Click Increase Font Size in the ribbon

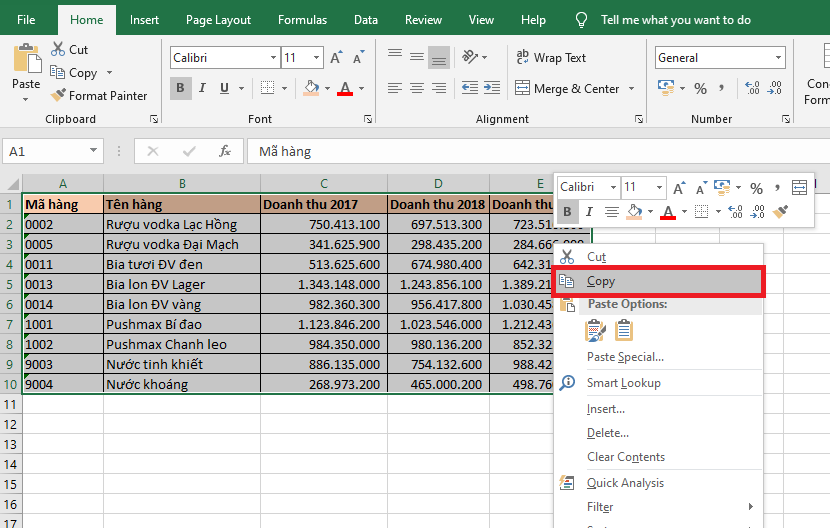[x=337, y=58]
